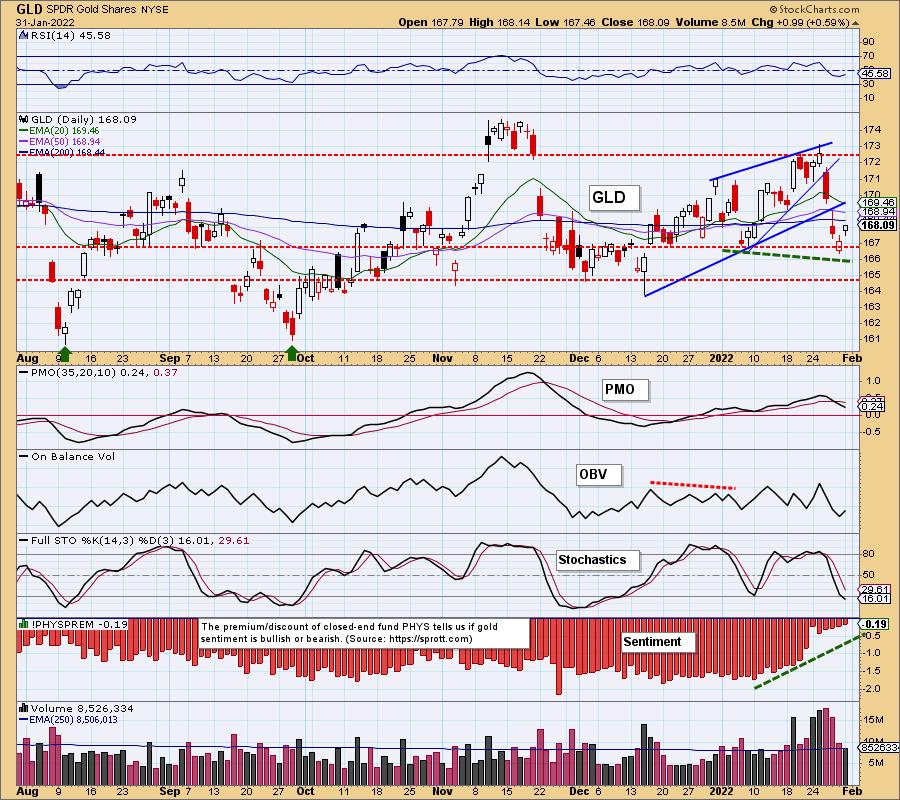Click the RSI(14) indicator icon

pos(23,36)
